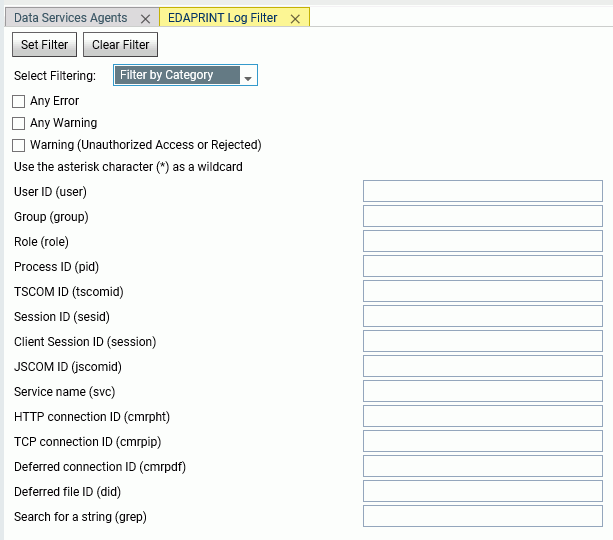Select the 'Search for a string (grep)' label
This screenshot has width=613, height=540.
[x=80, y=517]
